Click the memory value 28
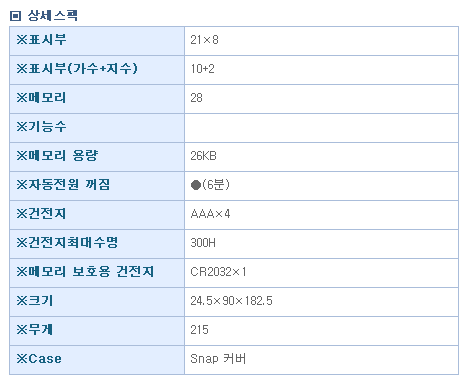 coord(196,98)
